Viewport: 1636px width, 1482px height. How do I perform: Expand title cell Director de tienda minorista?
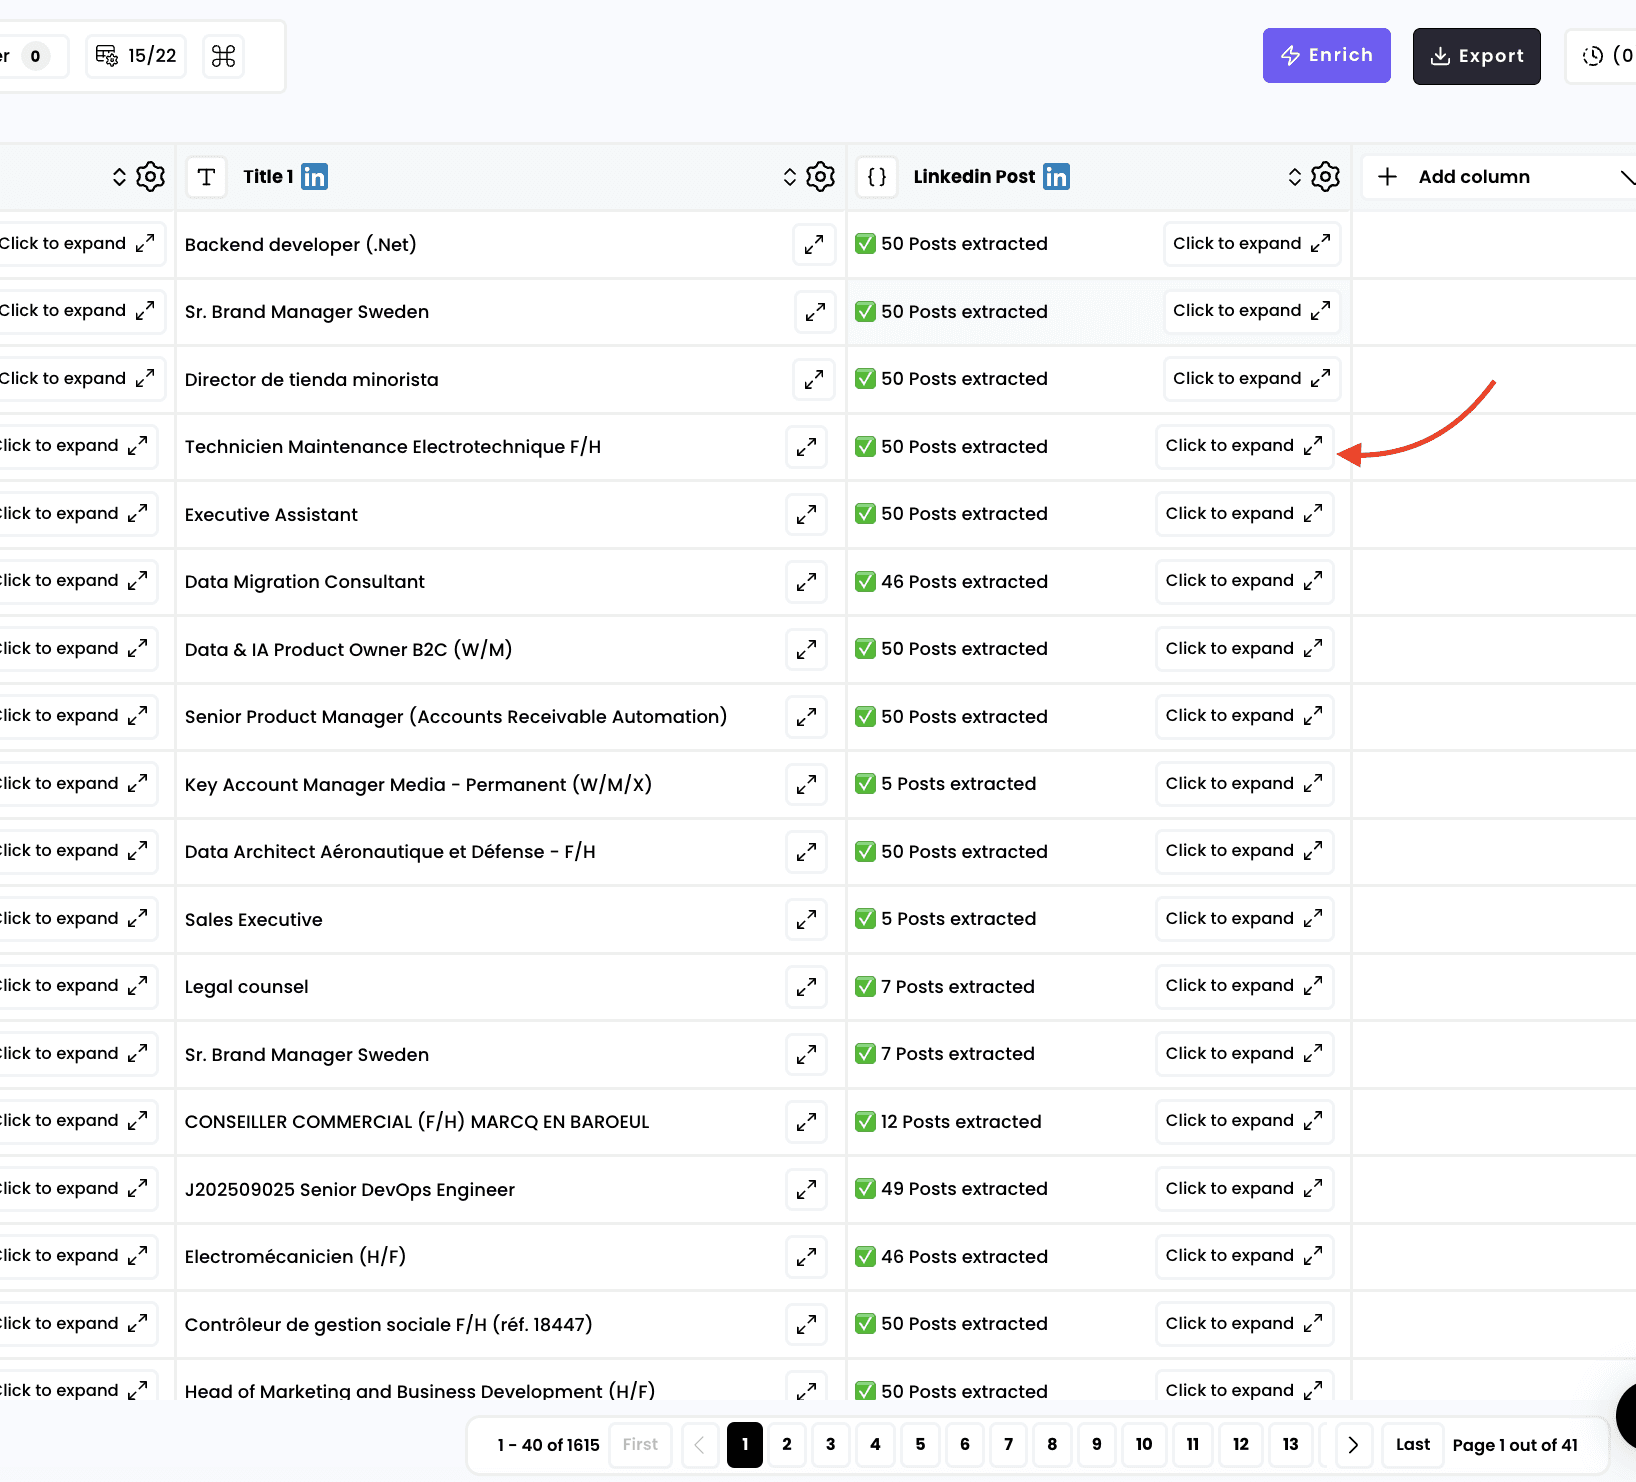coord(814,379)
